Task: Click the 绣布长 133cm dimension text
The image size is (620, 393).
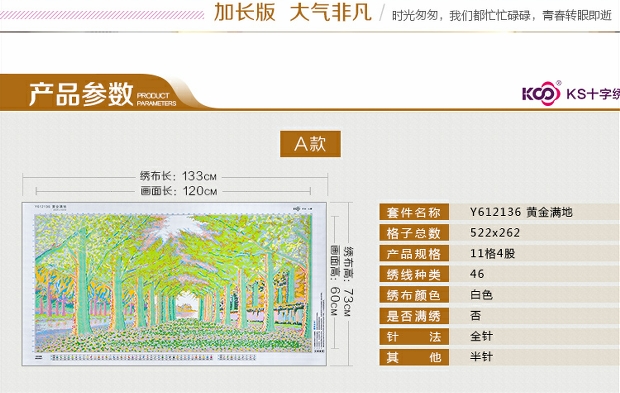Action: [178, 176]
